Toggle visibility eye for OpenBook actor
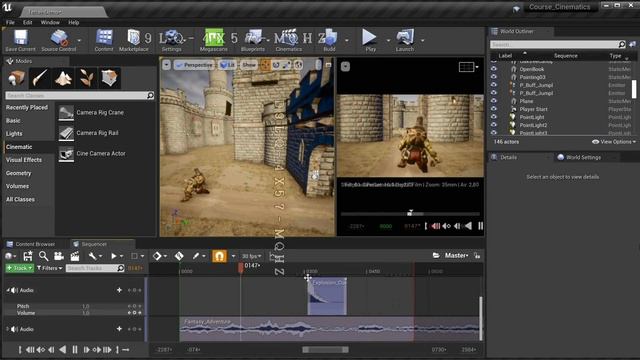The height and width of the screenshot is (360, 640). (x=493, y=69)
